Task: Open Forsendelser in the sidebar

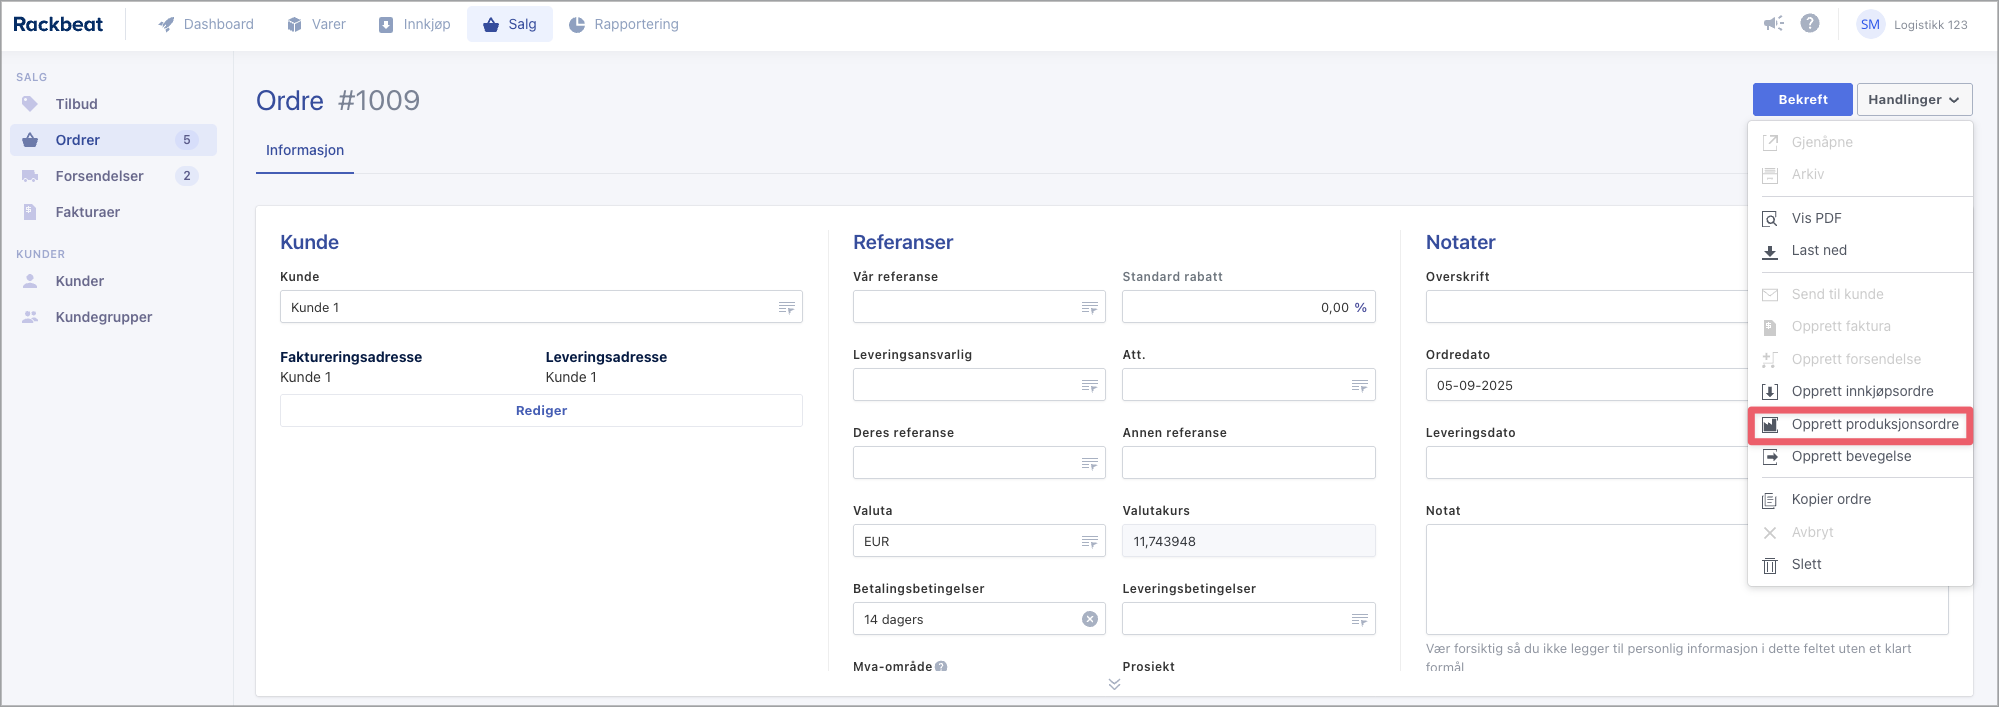Action: coord(100,176)
